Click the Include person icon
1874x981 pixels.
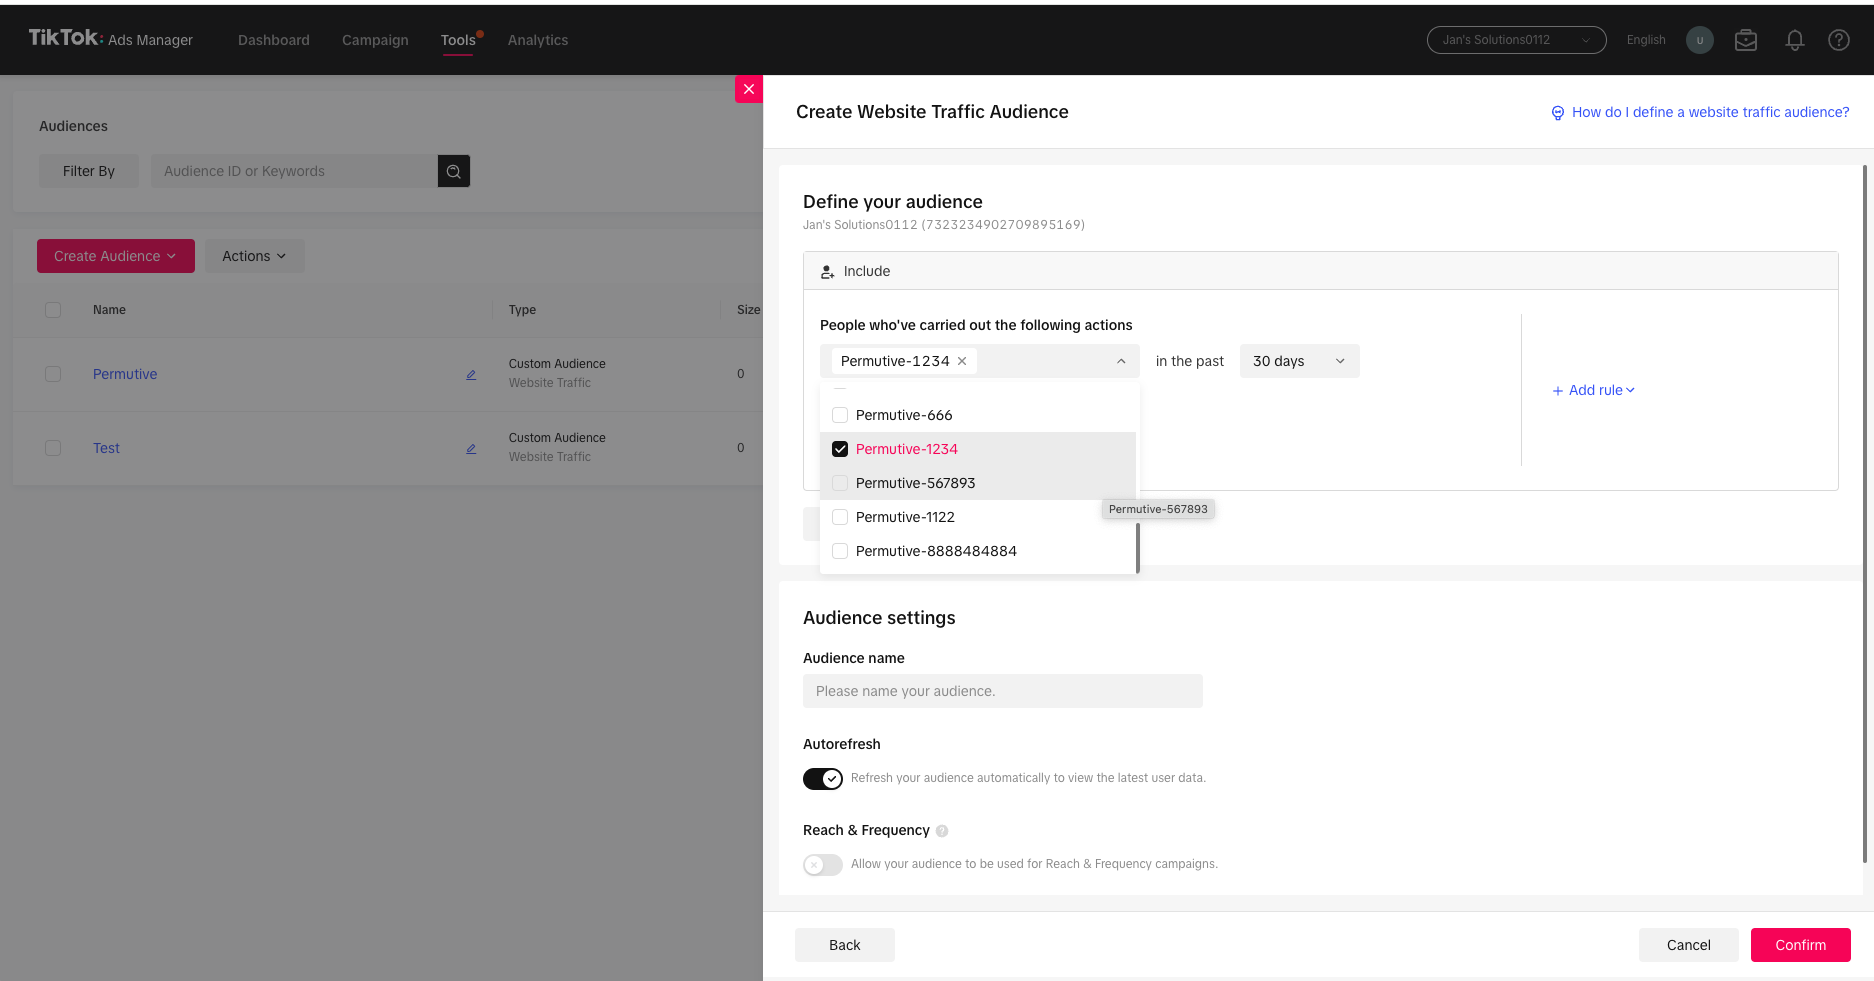point(827,272)
